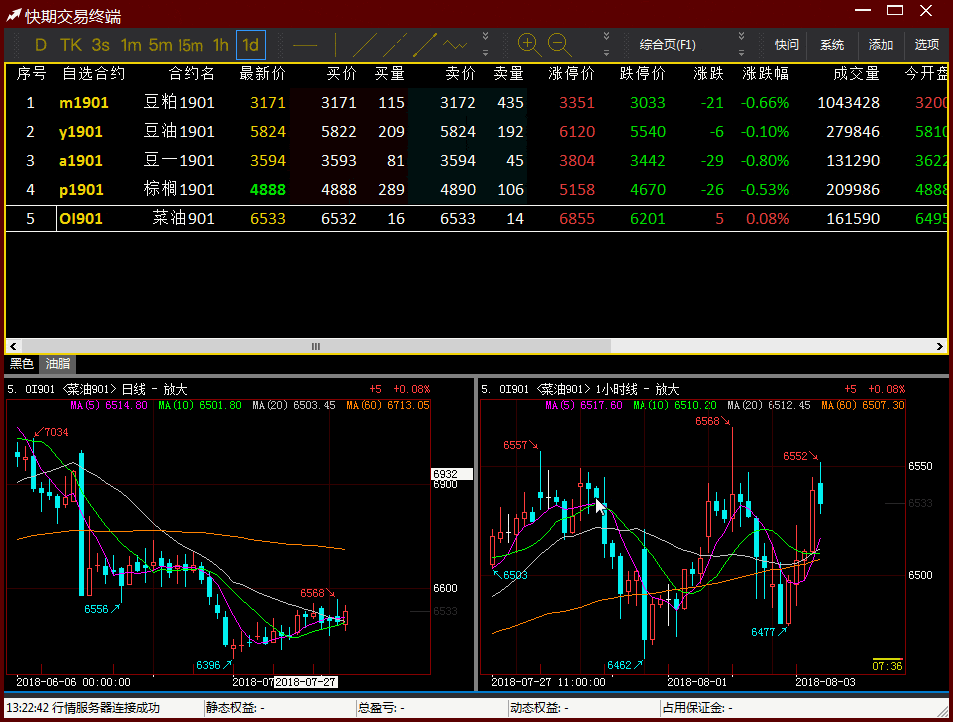Image resolution: width=953 pixels, height=722 pixels.
Task: Select contract OI901 row
Action: pyautogui.click(x=476, y=218)
